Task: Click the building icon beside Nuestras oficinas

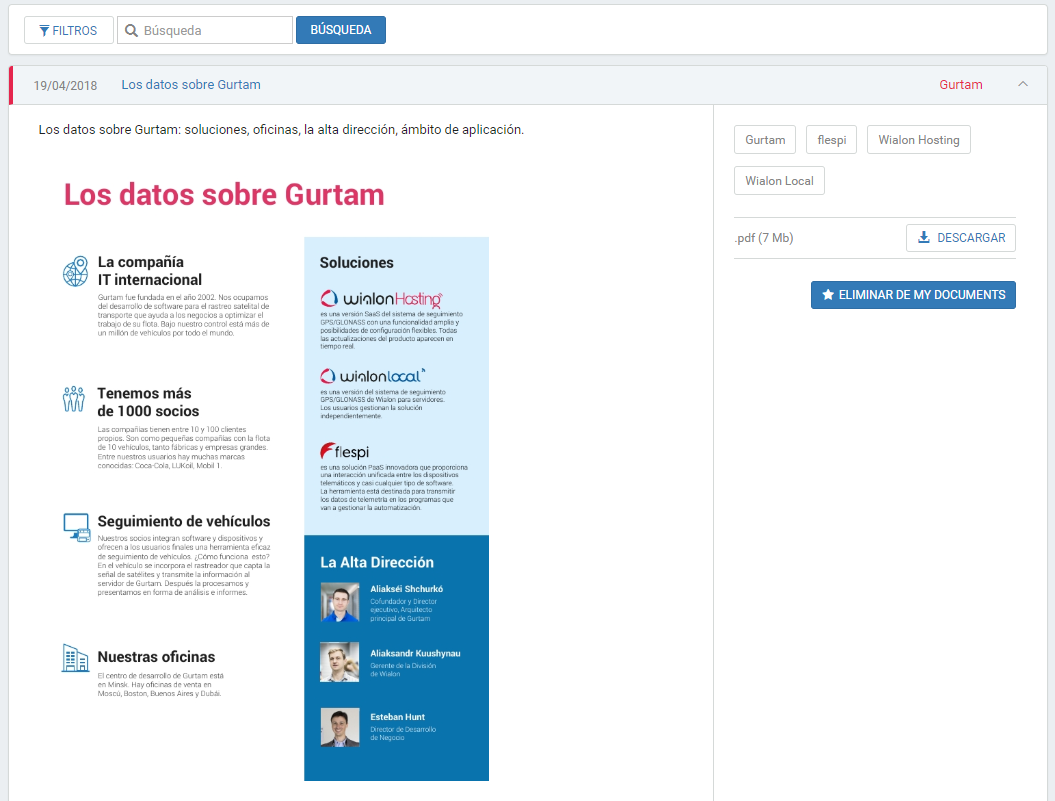Action: 75,657
